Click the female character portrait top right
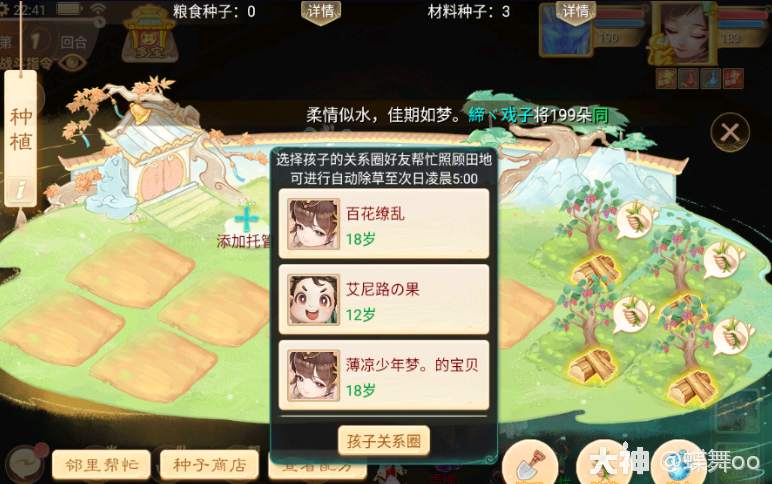 click(682, 33)
